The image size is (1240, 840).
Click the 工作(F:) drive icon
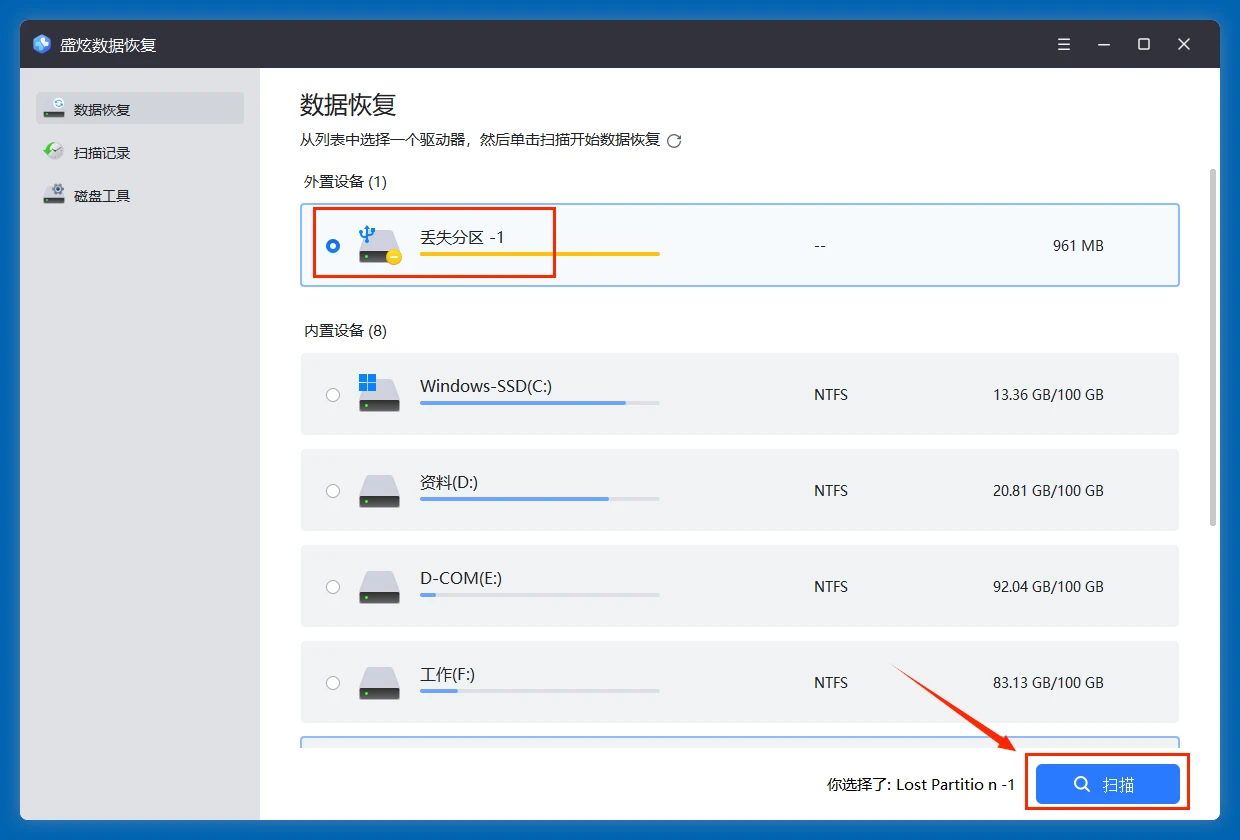[x=379, y=682]
